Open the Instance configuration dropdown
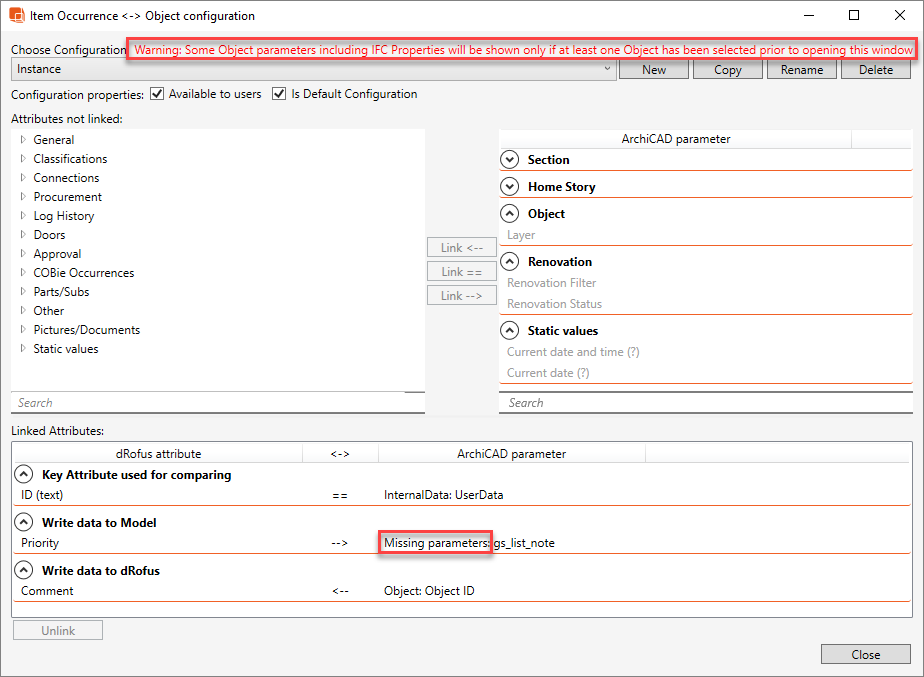The height and width of the screenshot is (677, 924). coord(313,69)
